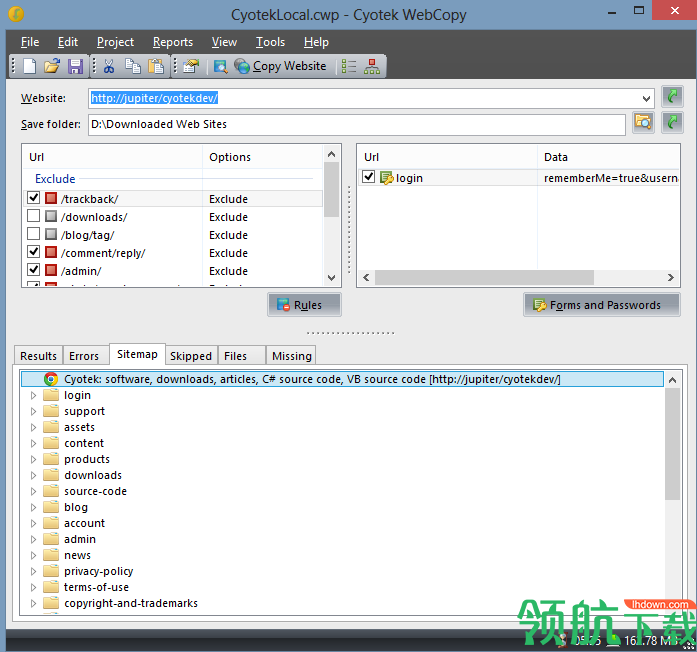Click green arrow next to Website field

[x=672, y=97]
